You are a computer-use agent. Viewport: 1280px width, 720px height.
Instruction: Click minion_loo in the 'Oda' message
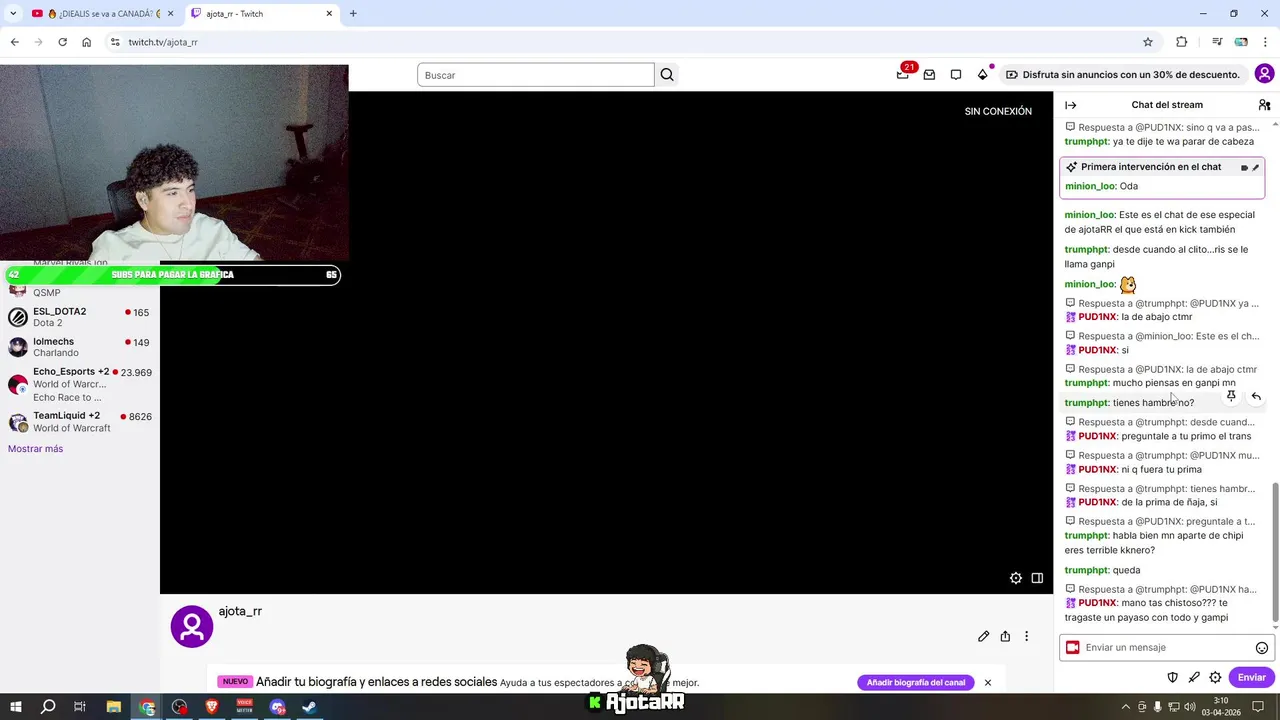click(x=1090, y=186)
